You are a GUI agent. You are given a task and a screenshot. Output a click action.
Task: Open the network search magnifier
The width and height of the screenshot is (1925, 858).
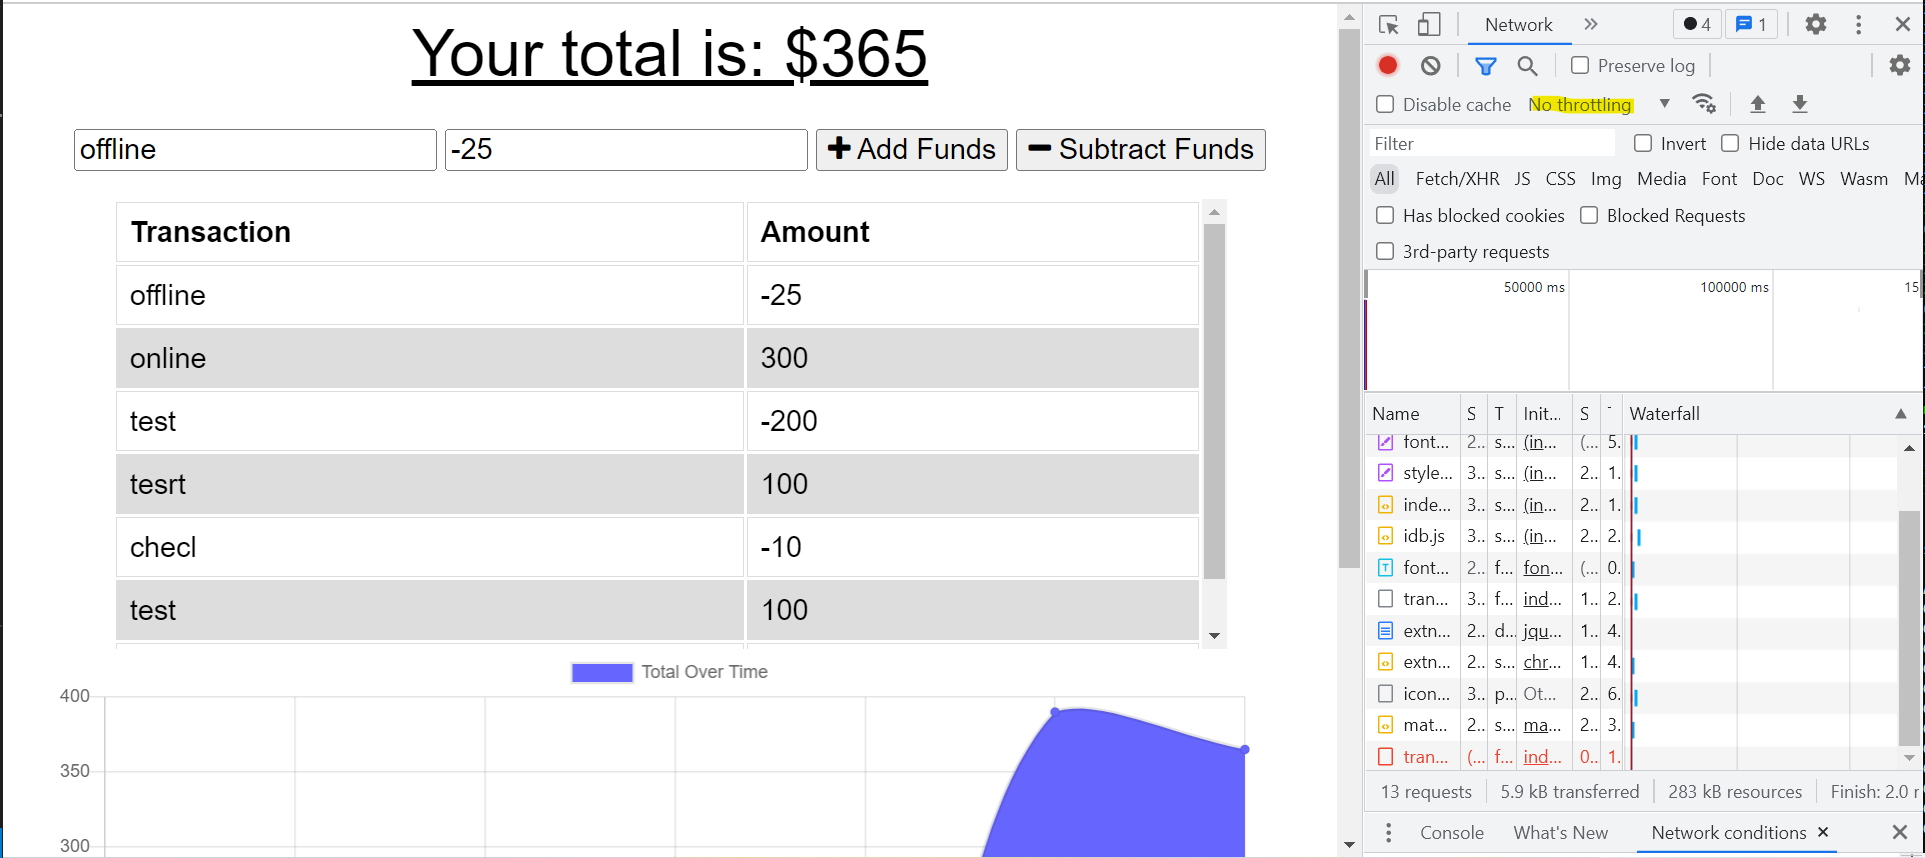point(1527,66)
